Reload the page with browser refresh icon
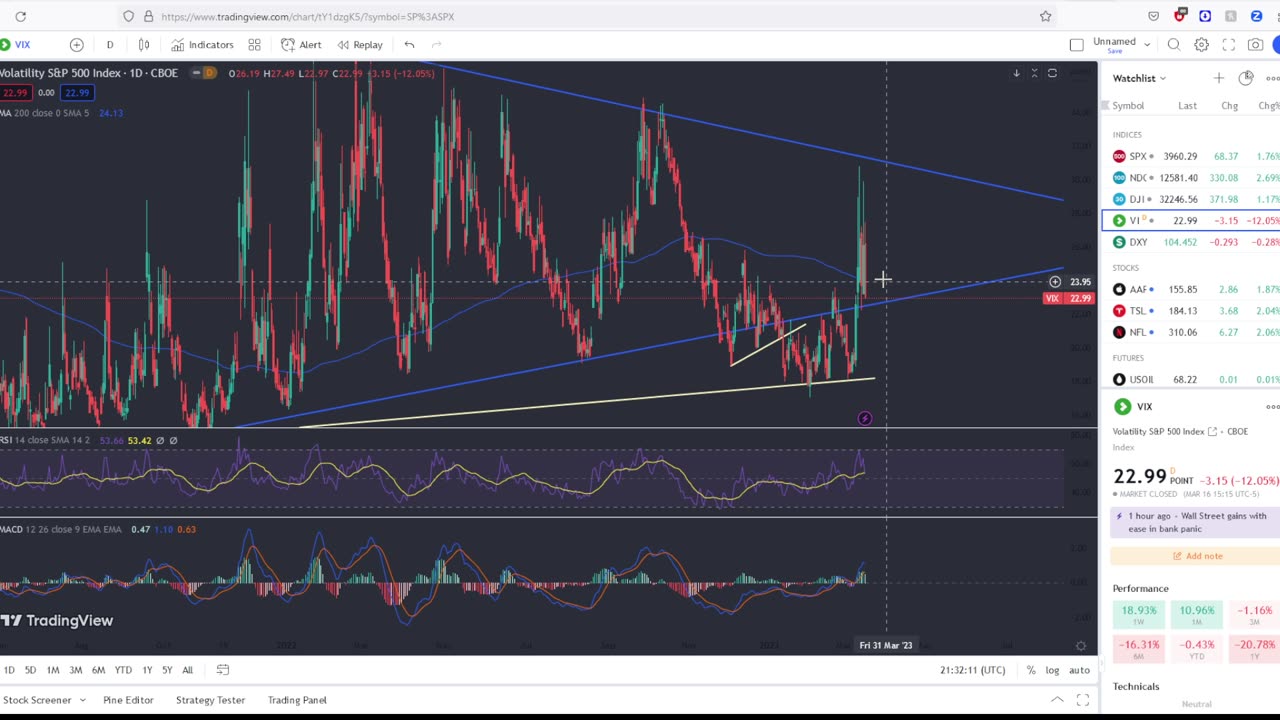 point(20,16)
